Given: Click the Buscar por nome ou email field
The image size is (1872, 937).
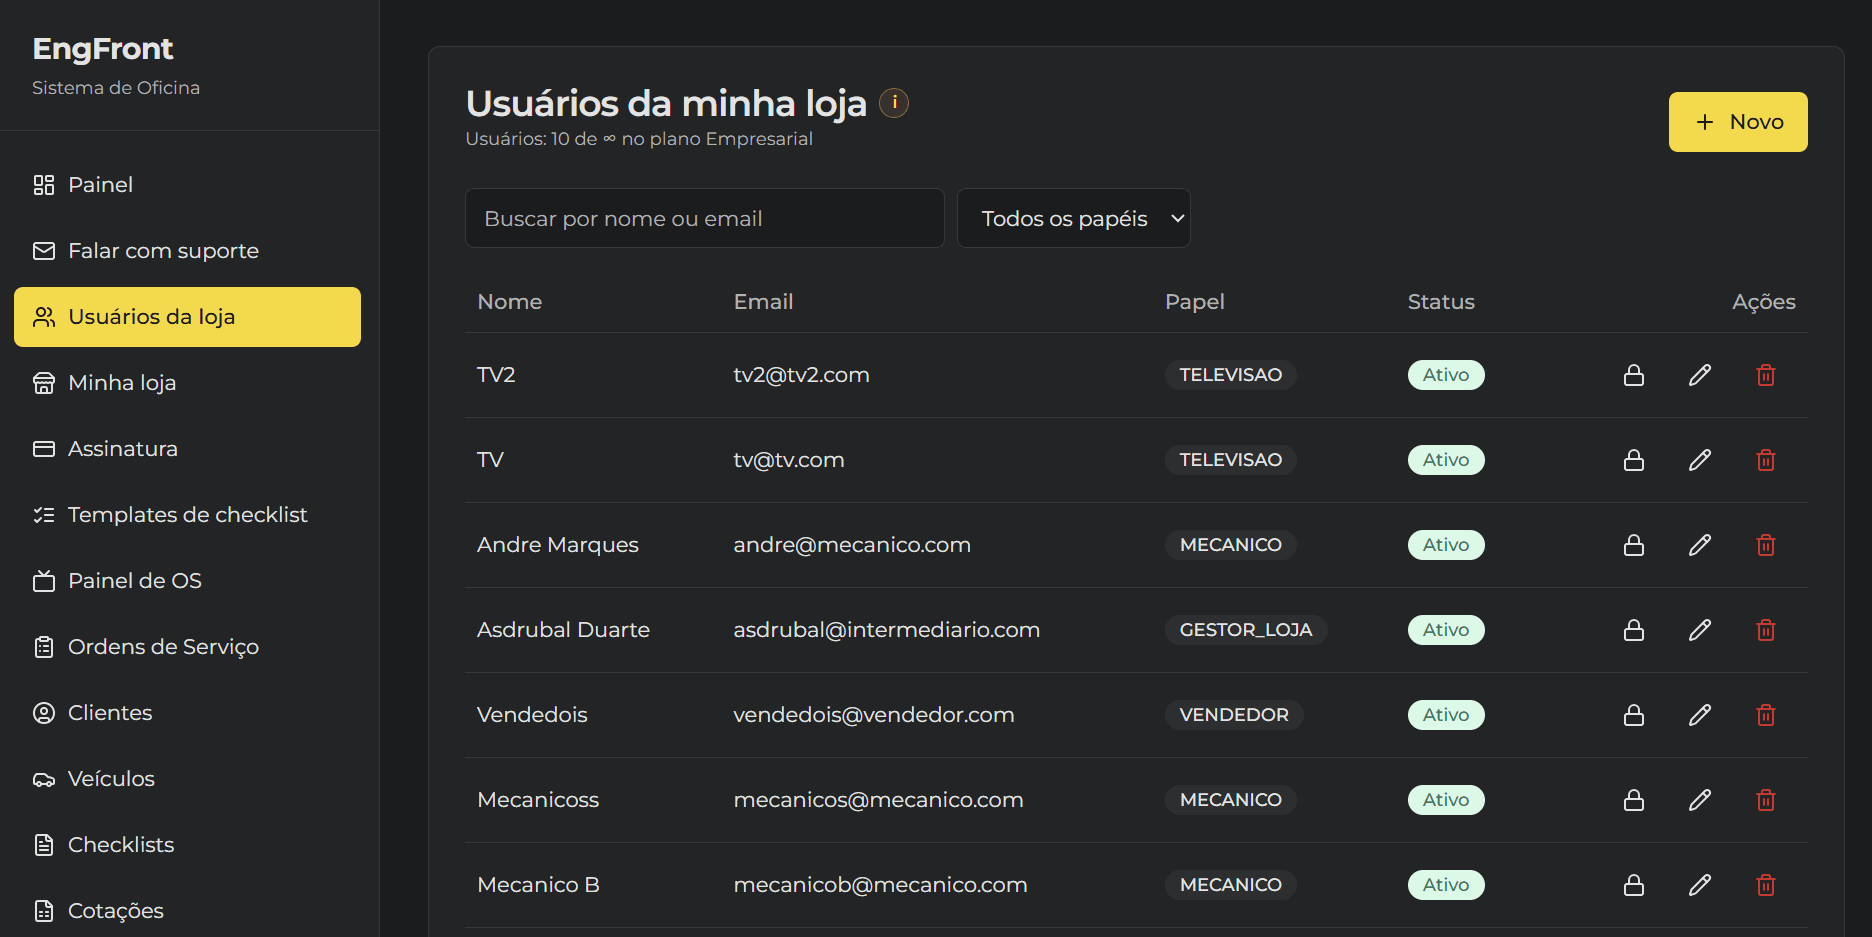Looking at the screenshot, I should point(704,218).
